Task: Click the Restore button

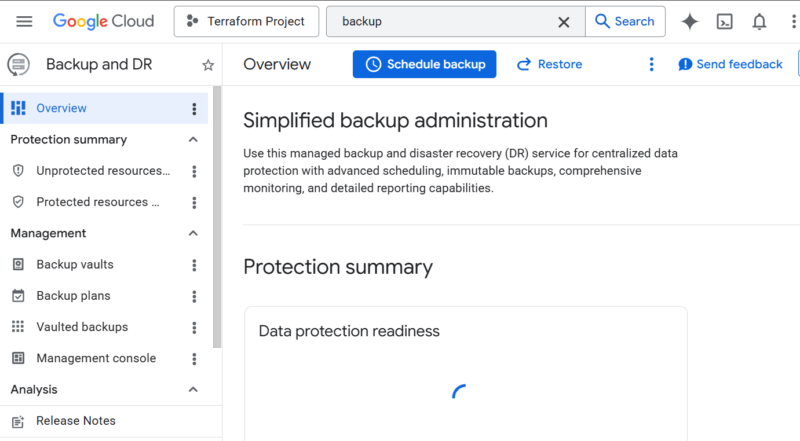Action: pyautogui.click(x=549, y=64)
